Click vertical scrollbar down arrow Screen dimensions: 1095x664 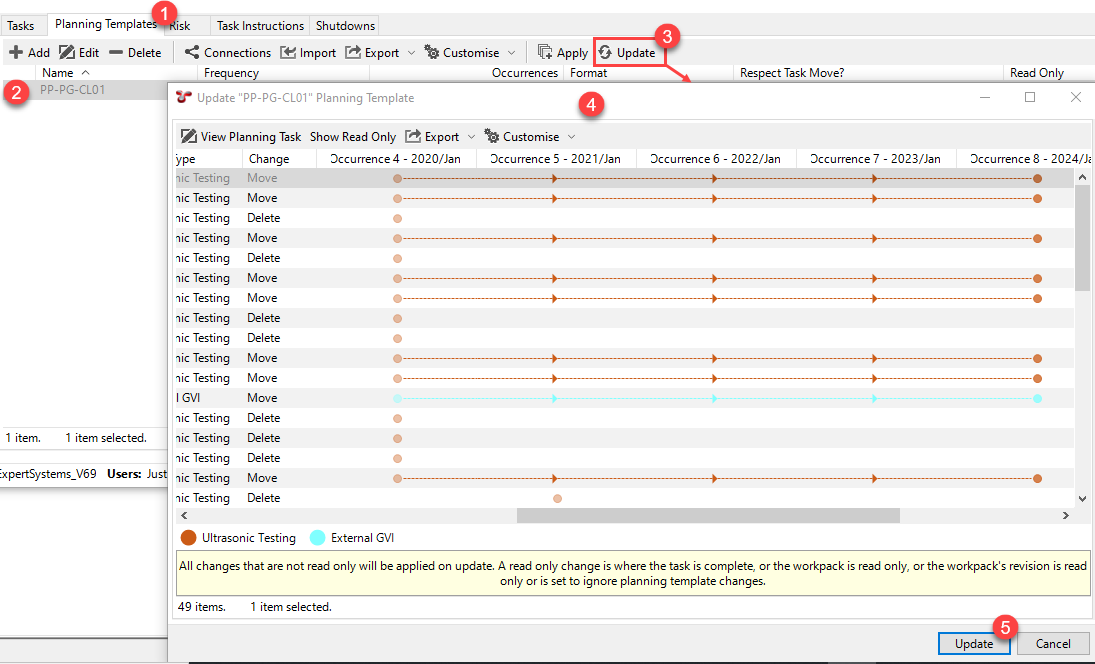(1082, 499)
